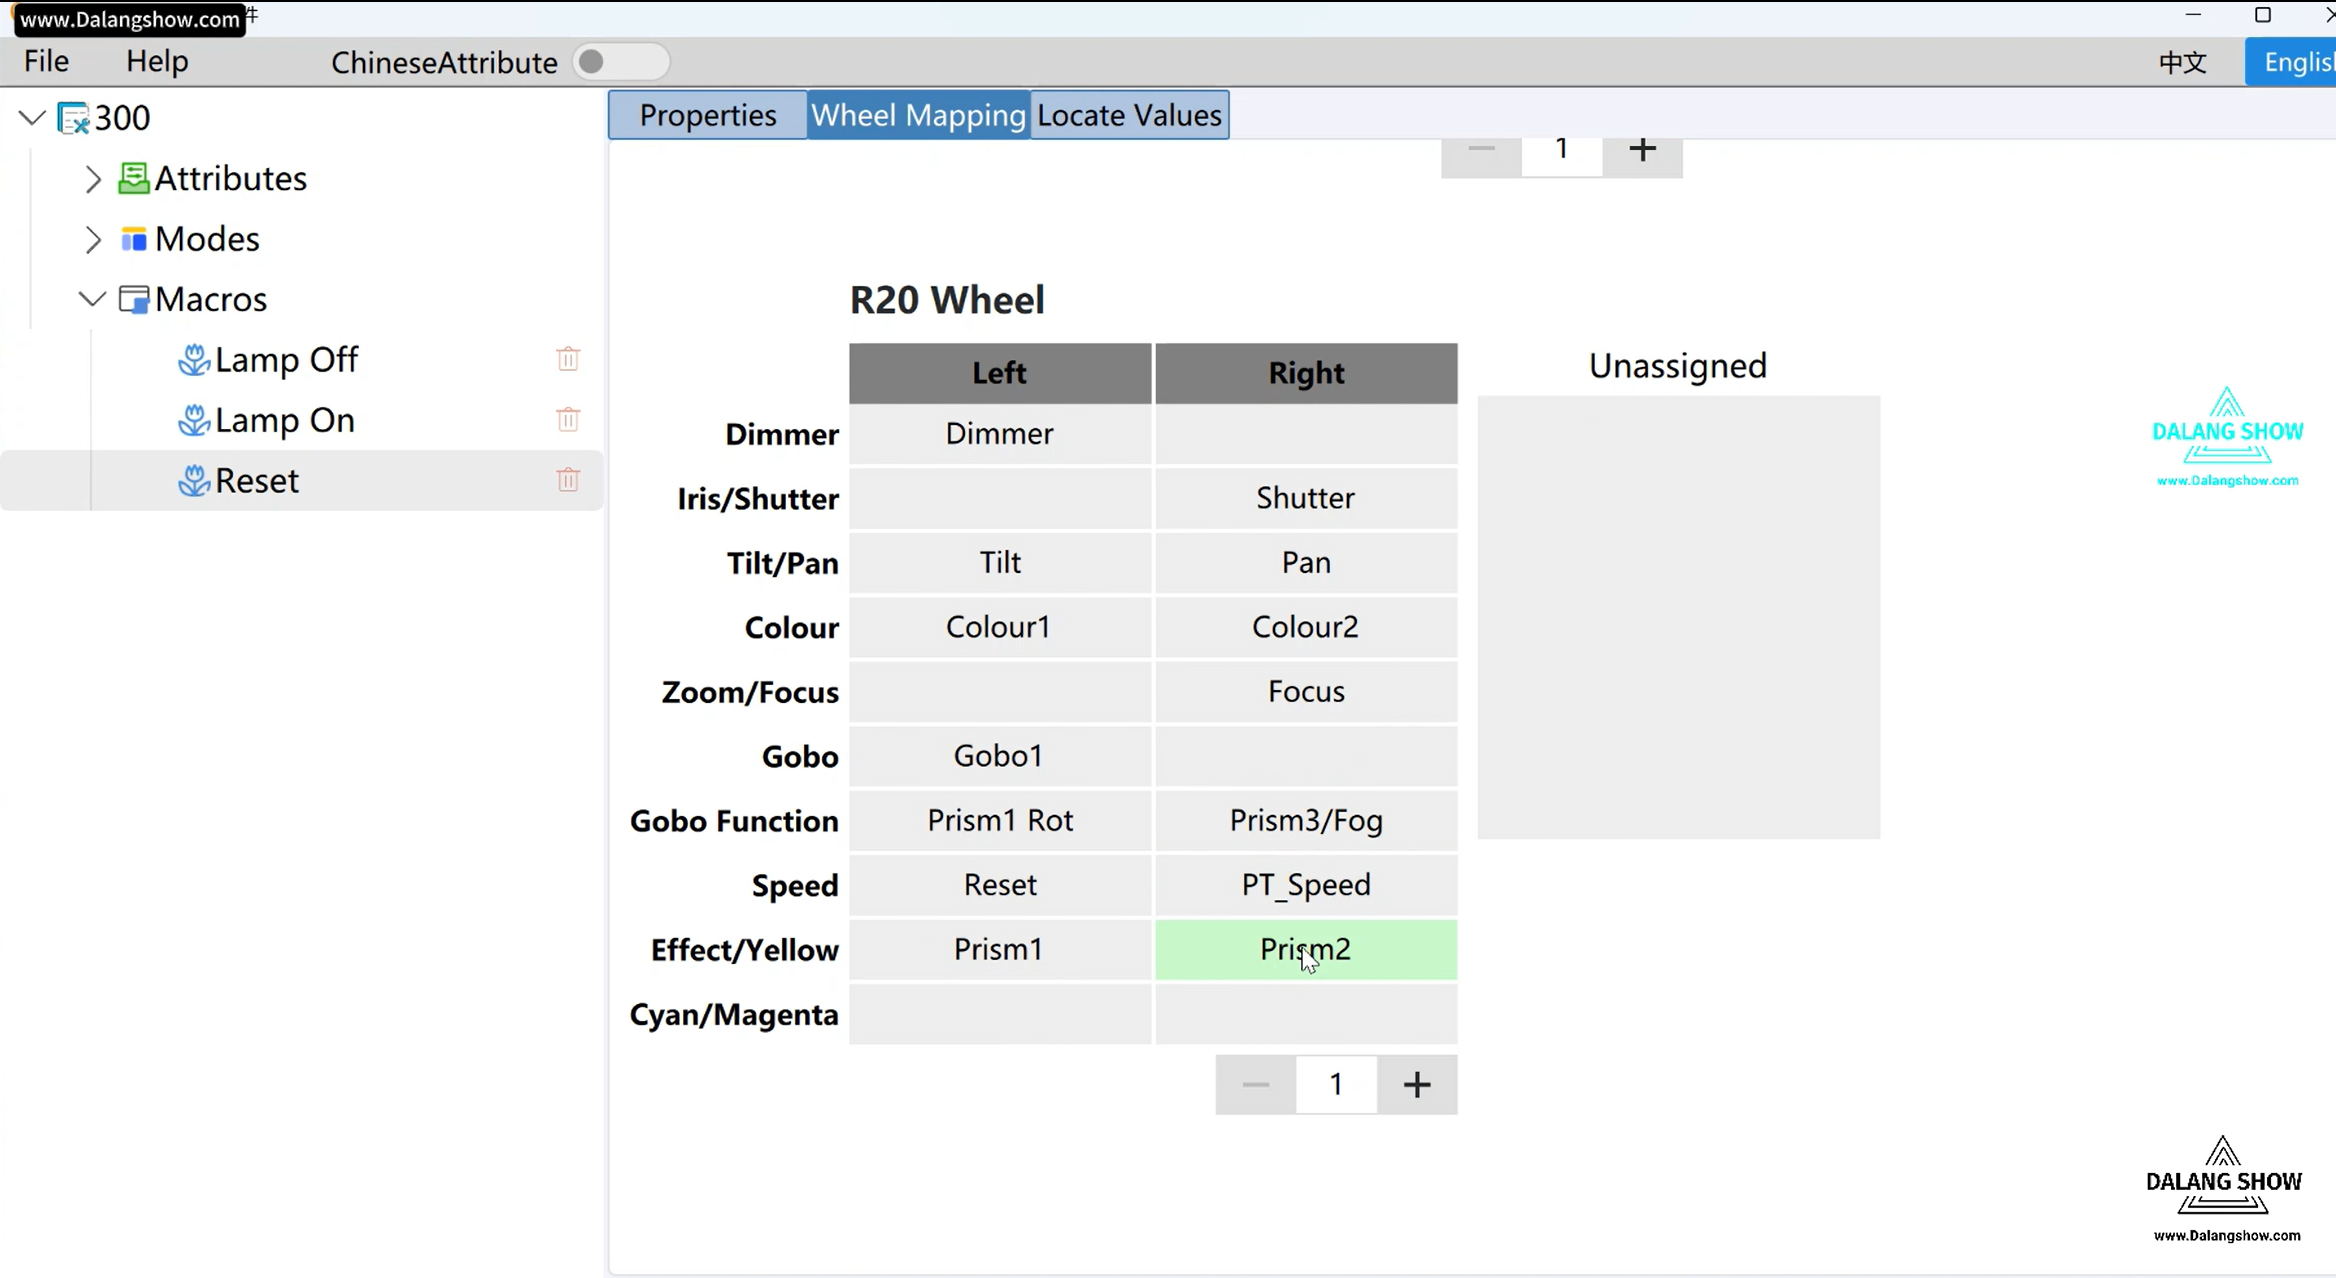Expand the Attributes tree node
The height and width of the screenshot is (1278, 2336).
(x=93, y=179)
